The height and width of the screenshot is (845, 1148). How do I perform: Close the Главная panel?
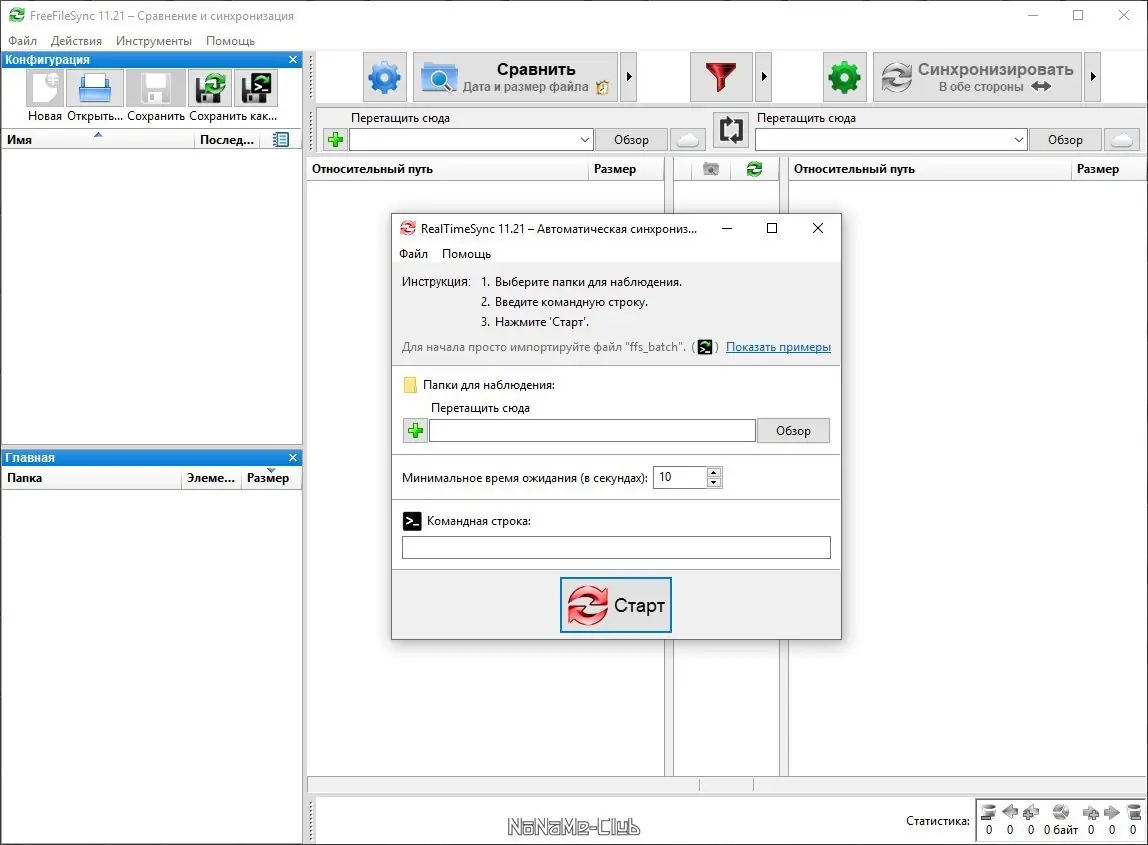pyautogui.click(x=293, y=458)
